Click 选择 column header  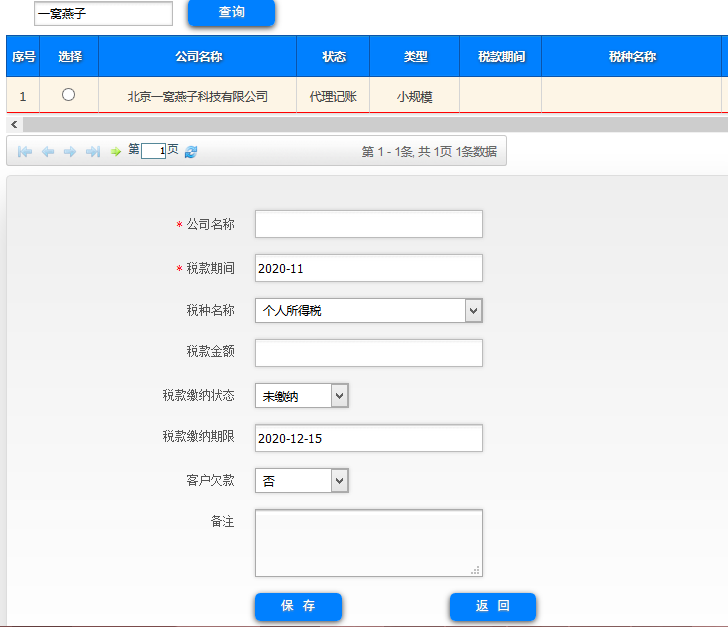tap(70, 57)
